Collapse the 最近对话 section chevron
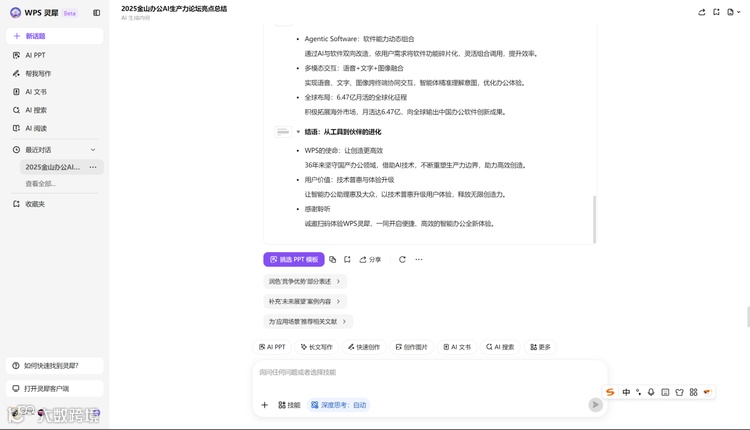 coord(93,150)
